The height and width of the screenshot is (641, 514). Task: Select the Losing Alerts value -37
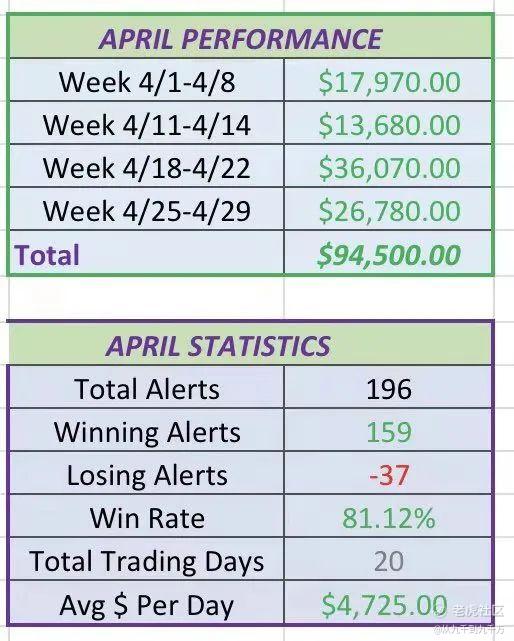tap(388, 473)
